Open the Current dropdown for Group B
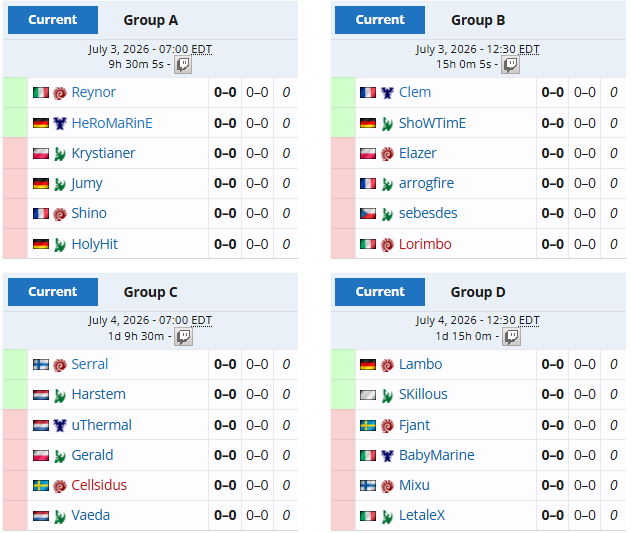Image resolution: width=631 pixels, height=533 pixels. pos(380,20)
